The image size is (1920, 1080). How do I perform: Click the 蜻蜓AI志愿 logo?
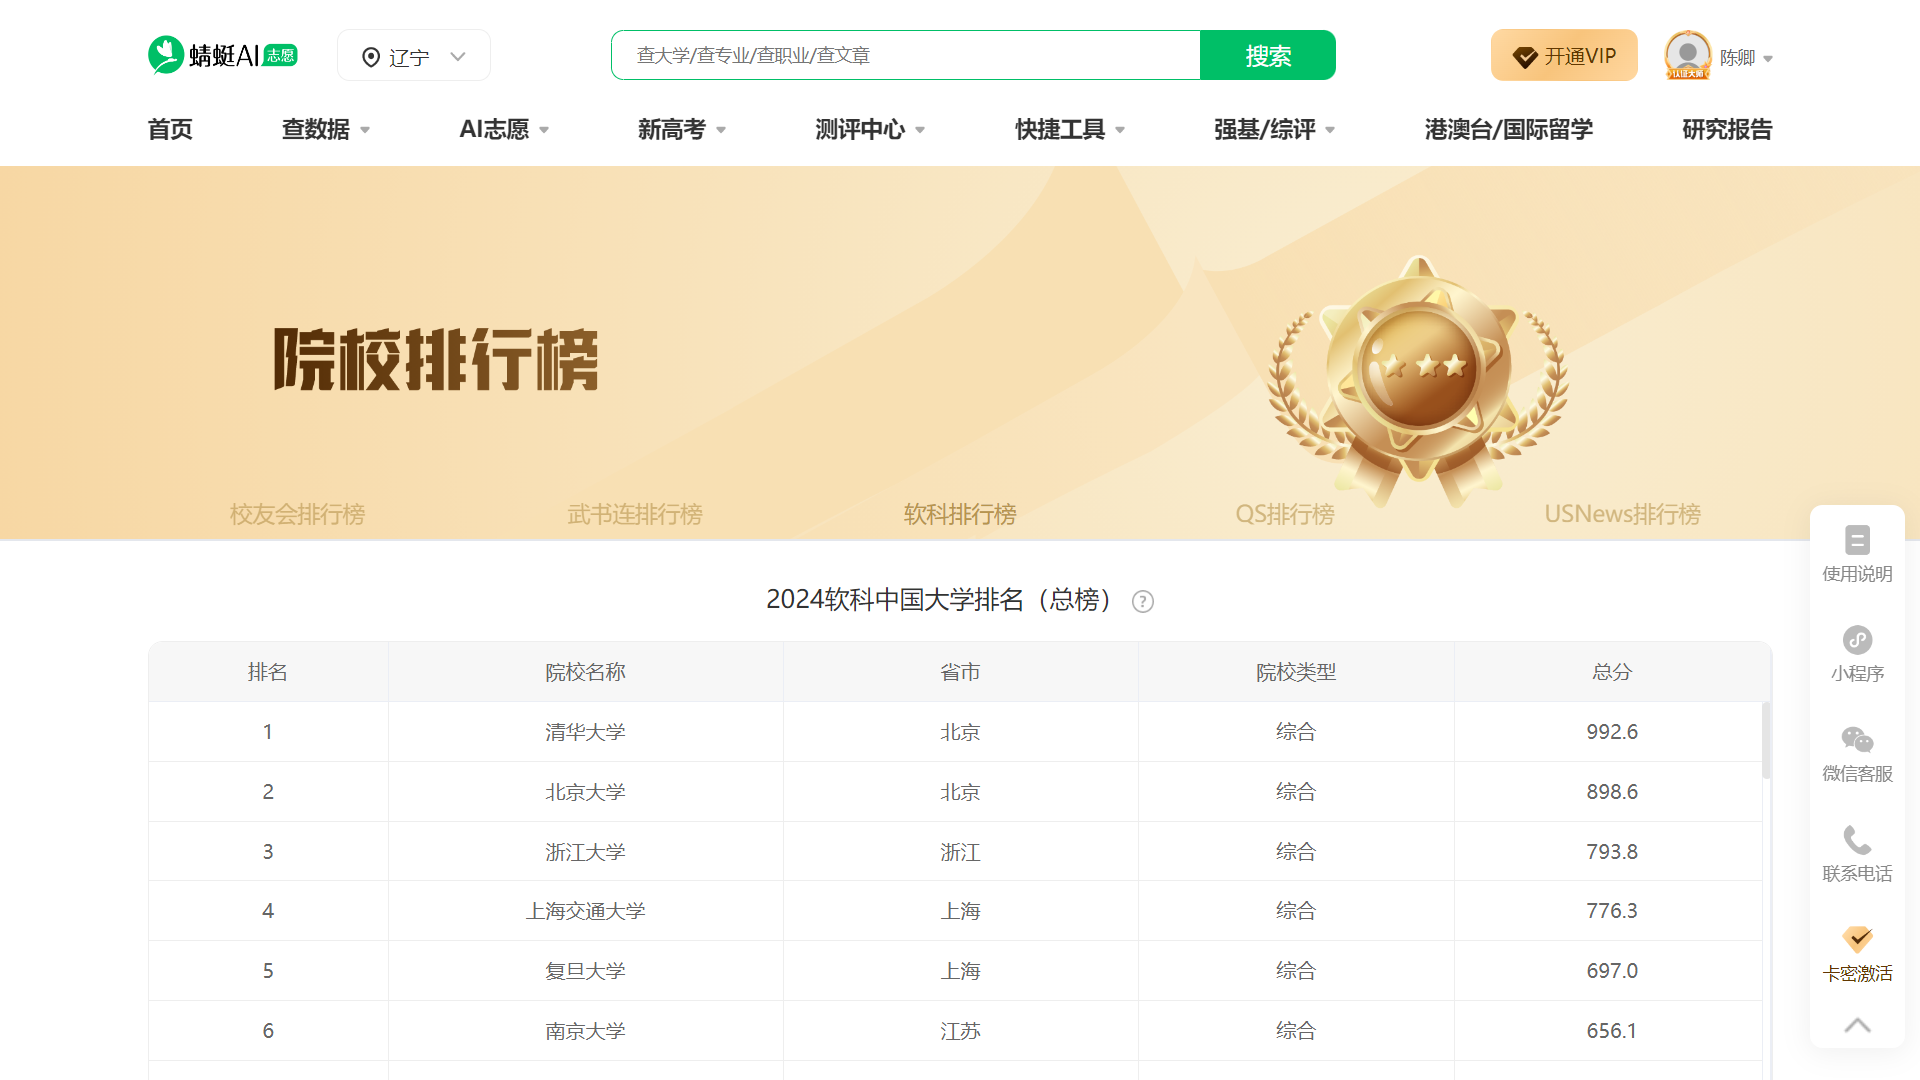pyautogui.click(x=222, y=55)
